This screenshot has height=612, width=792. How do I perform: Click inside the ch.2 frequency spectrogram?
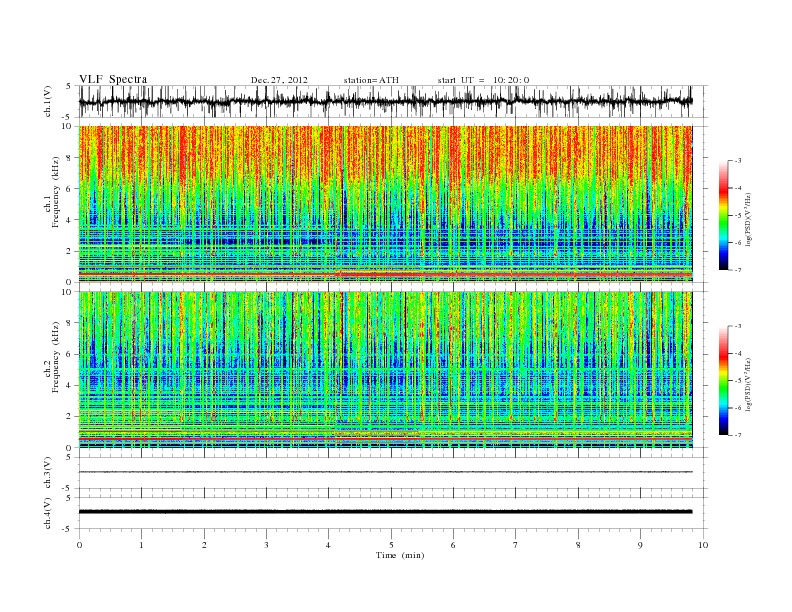click(385, 370)
